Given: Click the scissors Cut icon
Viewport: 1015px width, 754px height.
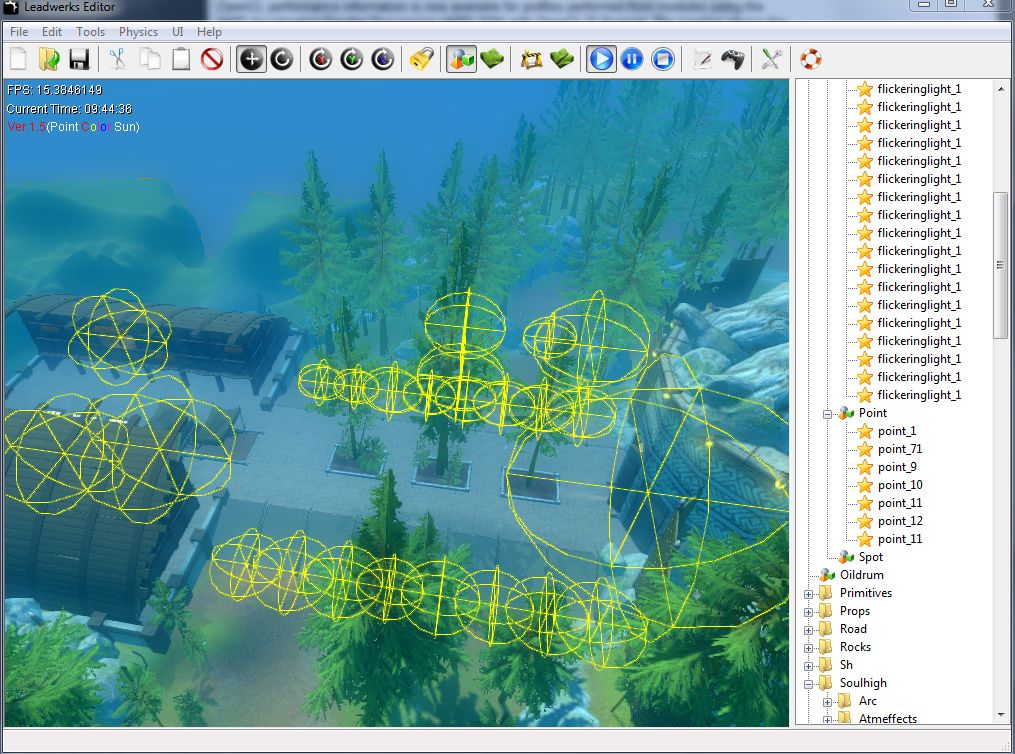Looking at the screenshot, I should tap(118, 59).
